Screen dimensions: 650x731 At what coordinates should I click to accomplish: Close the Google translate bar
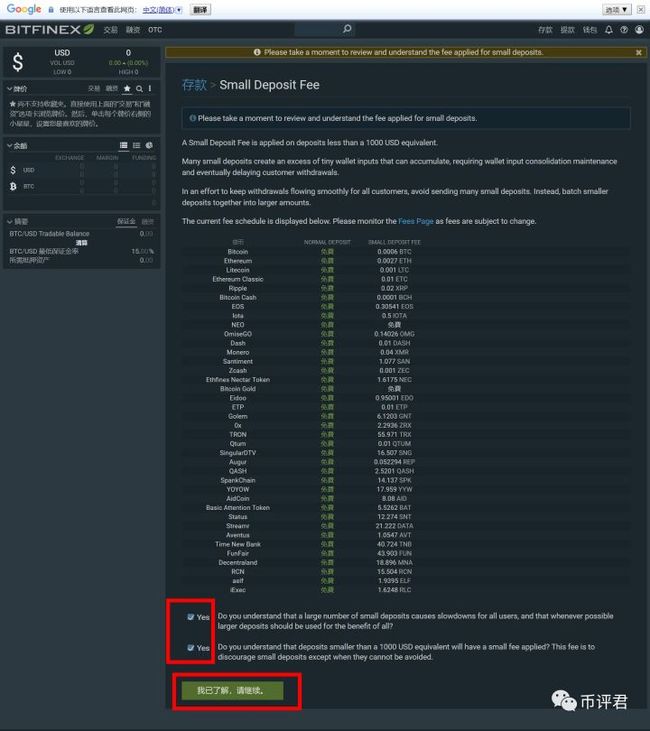(641, 9)
